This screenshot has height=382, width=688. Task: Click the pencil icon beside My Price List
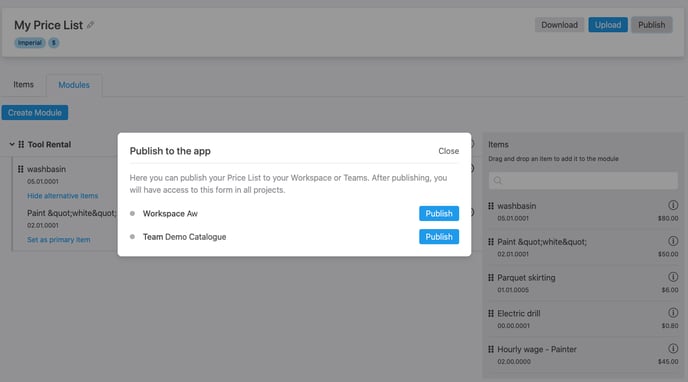[x=90, y=25]
